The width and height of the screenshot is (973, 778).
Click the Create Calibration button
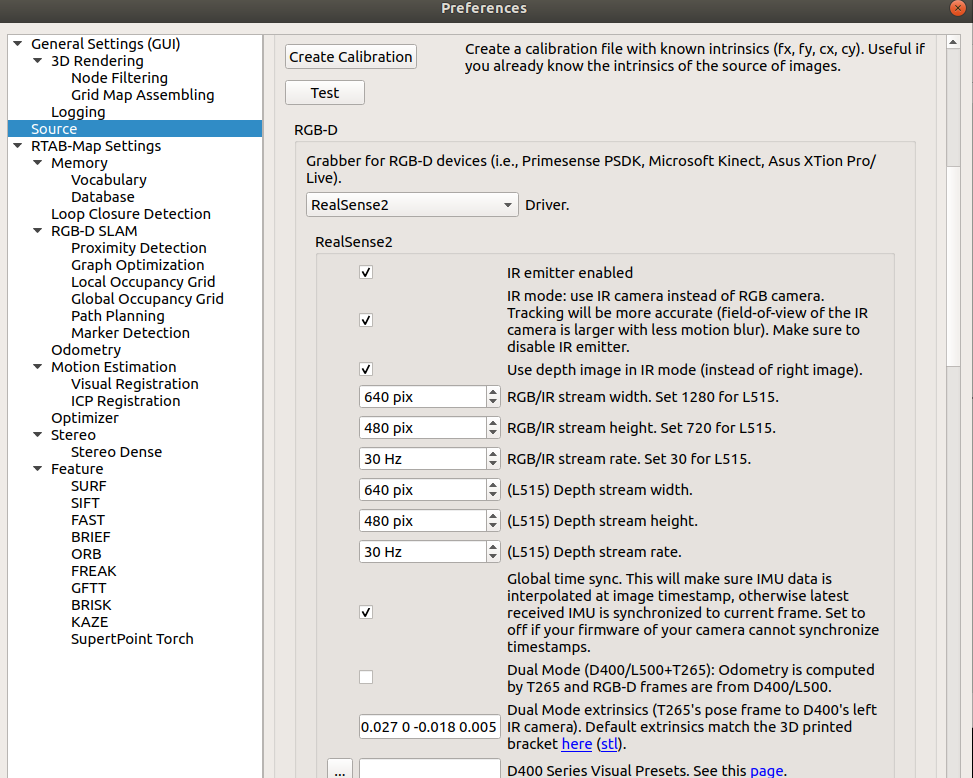click(350, 57)
